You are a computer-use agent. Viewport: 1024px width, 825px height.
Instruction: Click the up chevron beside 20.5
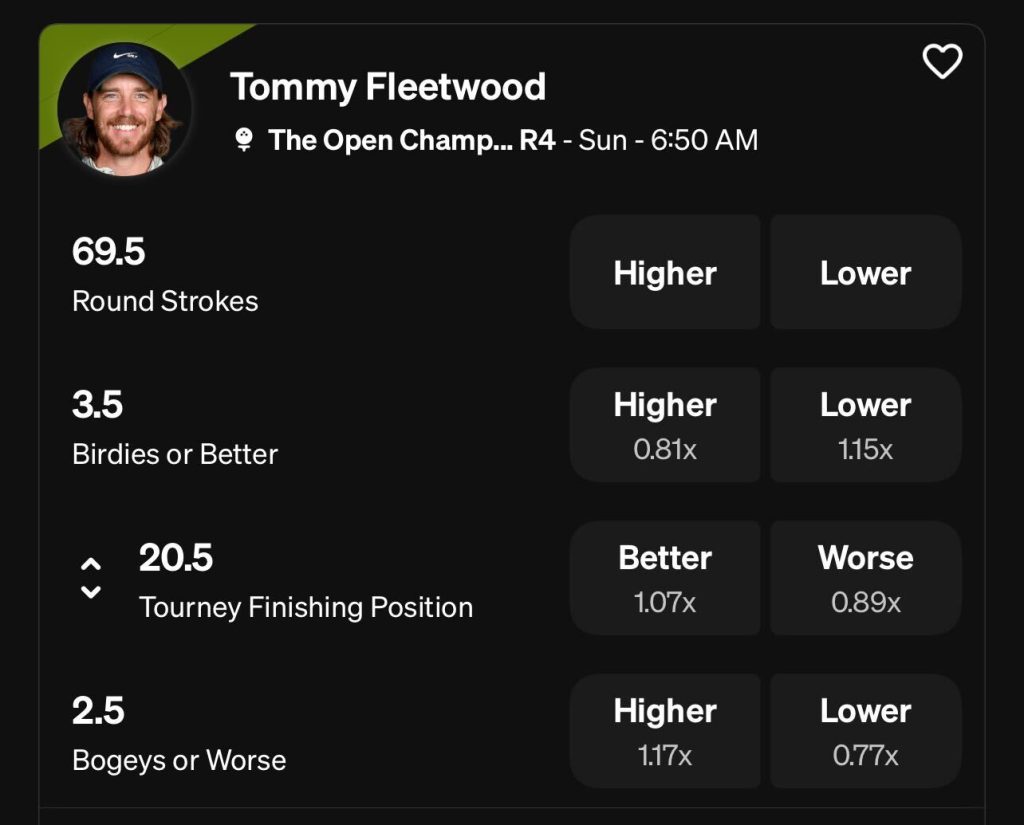pyautogui.click(x=91, y=564)
